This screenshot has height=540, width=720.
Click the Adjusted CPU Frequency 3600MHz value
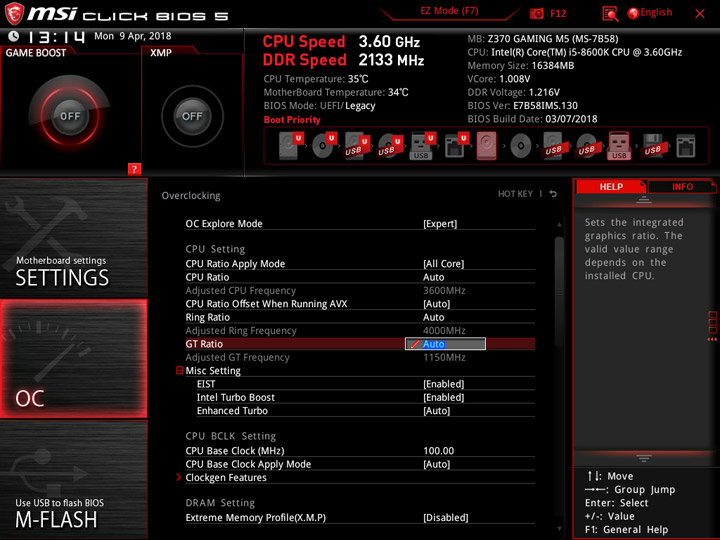pyautogui.click(x=444, y=290)
